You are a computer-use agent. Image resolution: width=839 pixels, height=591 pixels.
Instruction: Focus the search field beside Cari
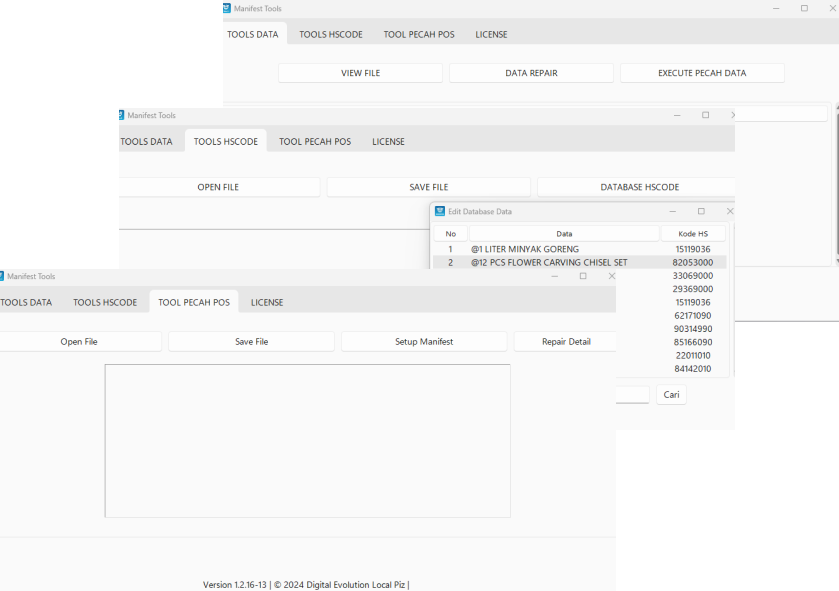pyautogui.click(x=632, y=395)
